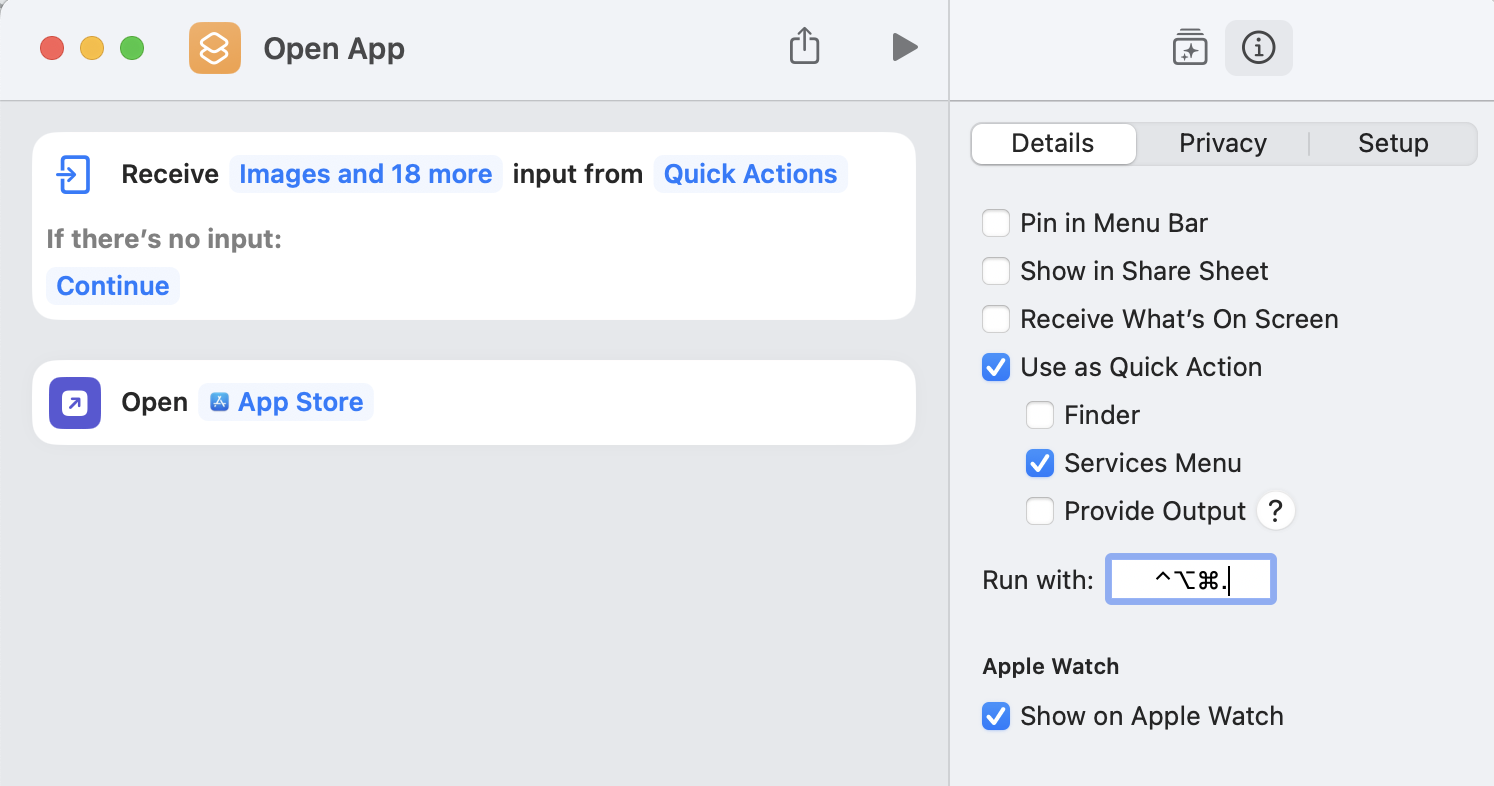Viewport: 1494px width, 786px height.
Task: Click the purple Open App action icon
Action: click(x=75, y=402)
